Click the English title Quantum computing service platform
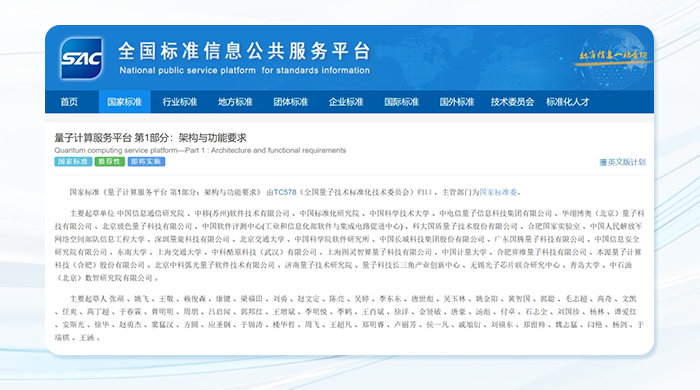Viewport: 700px width, 390px height. tap(200, 150)
